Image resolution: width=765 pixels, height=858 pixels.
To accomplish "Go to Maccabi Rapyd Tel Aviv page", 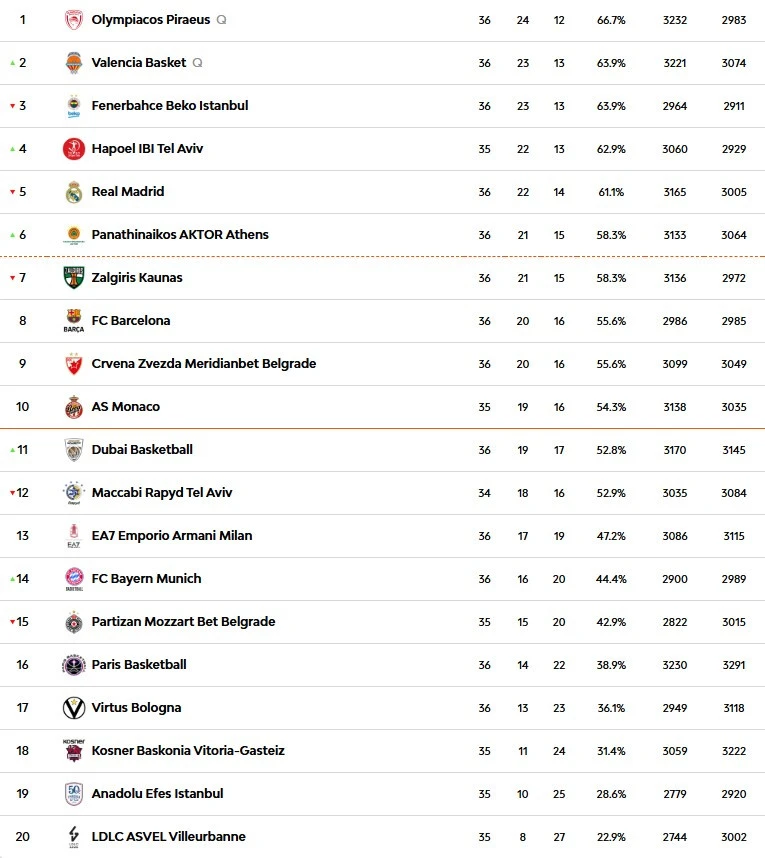I will (161, 493).
